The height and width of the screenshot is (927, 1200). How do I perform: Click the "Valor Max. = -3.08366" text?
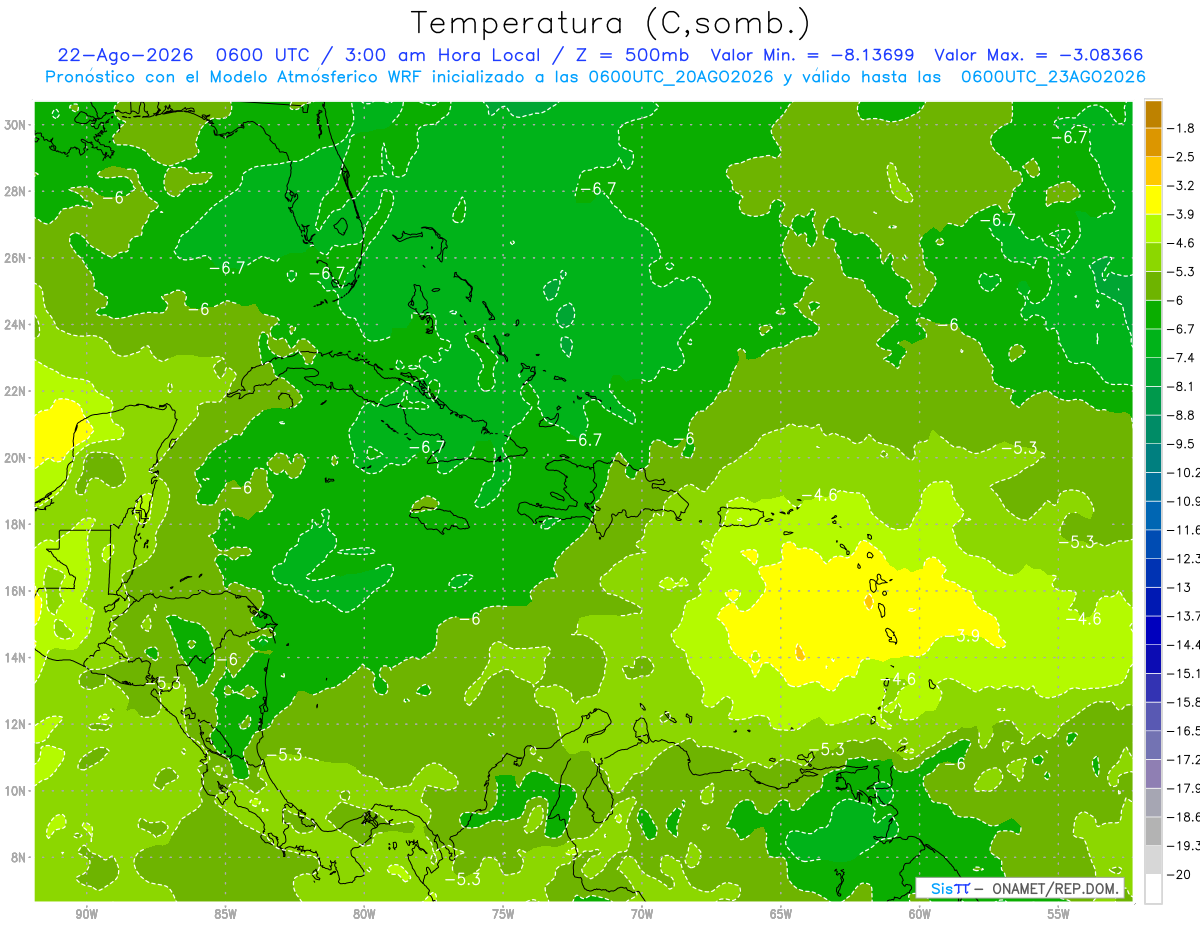coord(1038,55)
